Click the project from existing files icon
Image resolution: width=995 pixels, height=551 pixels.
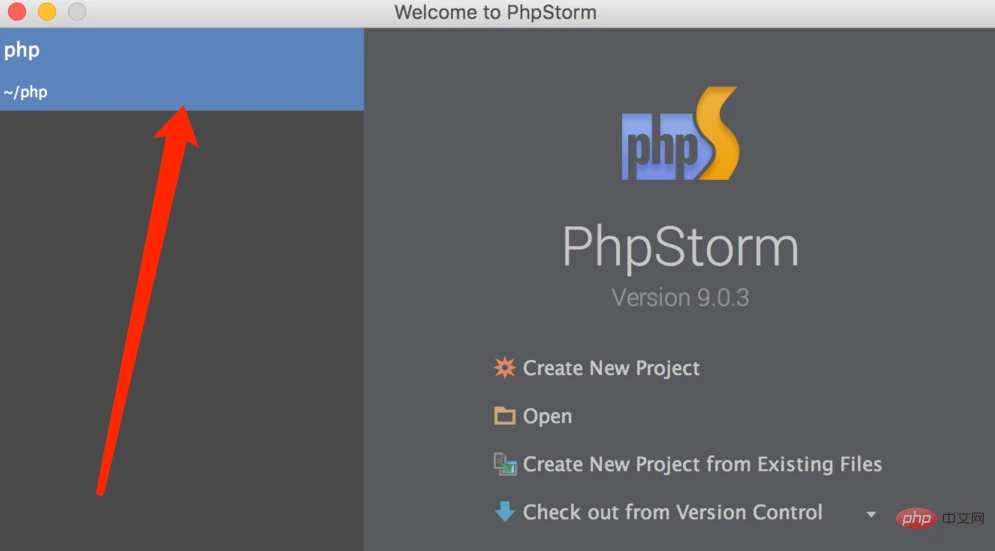click(505, 464)
